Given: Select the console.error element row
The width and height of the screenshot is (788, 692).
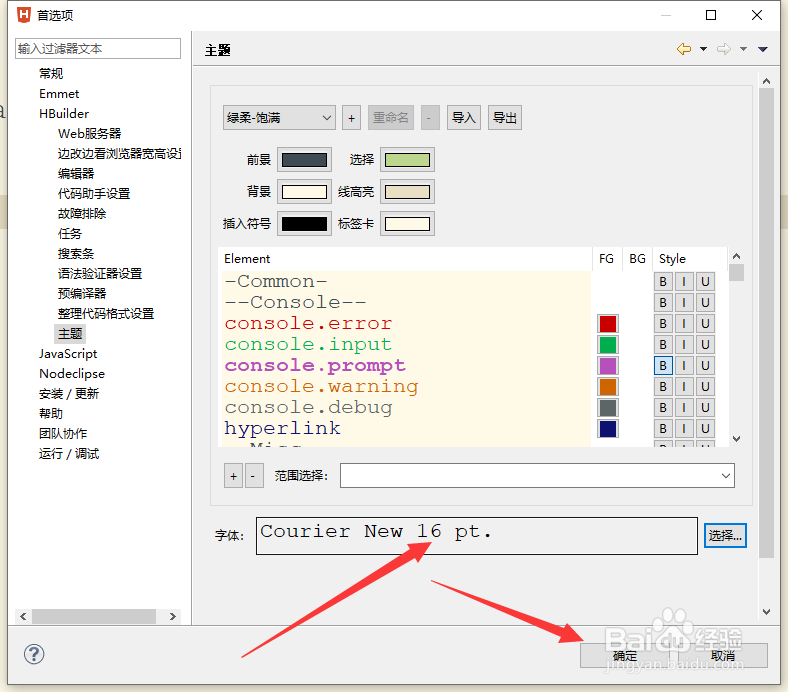Looking at the screenshot, I should pos(406,324).
